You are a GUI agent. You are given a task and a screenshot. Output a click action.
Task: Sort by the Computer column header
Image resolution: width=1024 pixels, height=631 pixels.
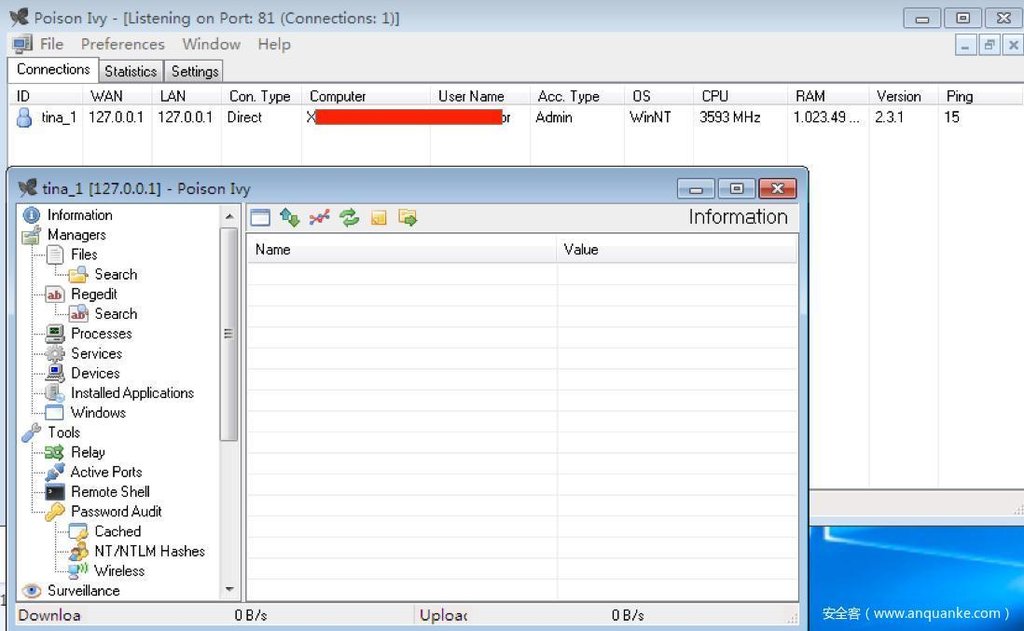[x=366, y=96]
